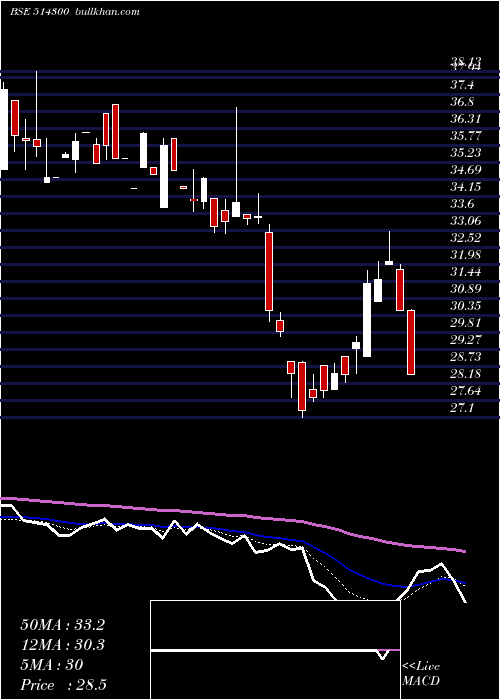
Task: Select the 29.27 price axis label
Action: pyautogui.click(x=465, y=339)
